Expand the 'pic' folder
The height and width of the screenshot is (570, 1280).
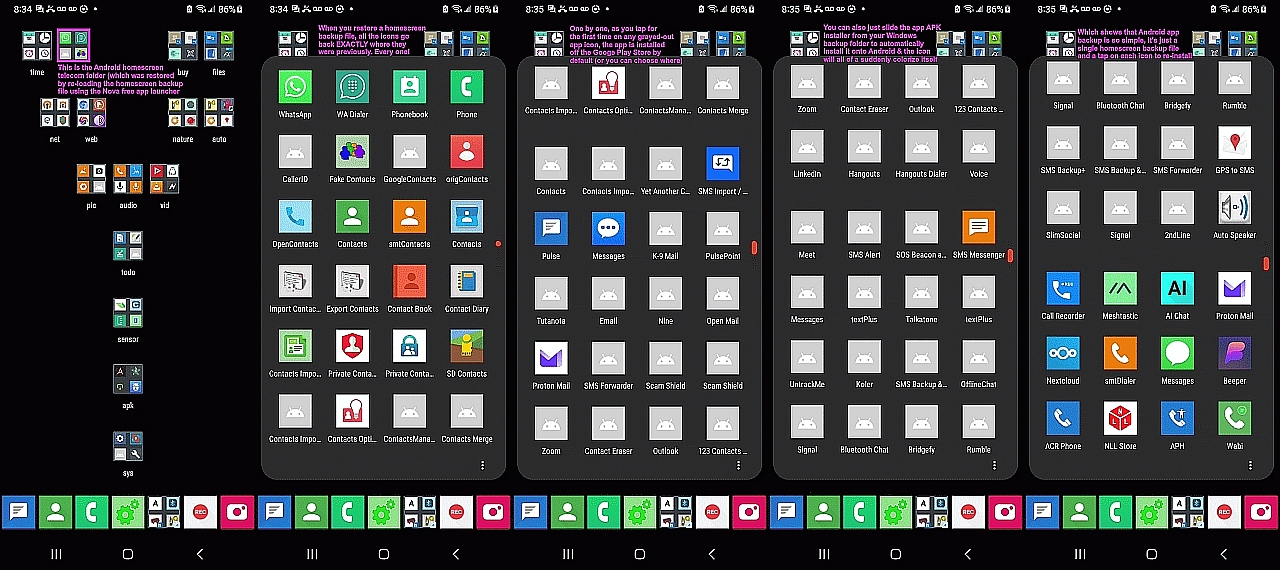(91, 178)
